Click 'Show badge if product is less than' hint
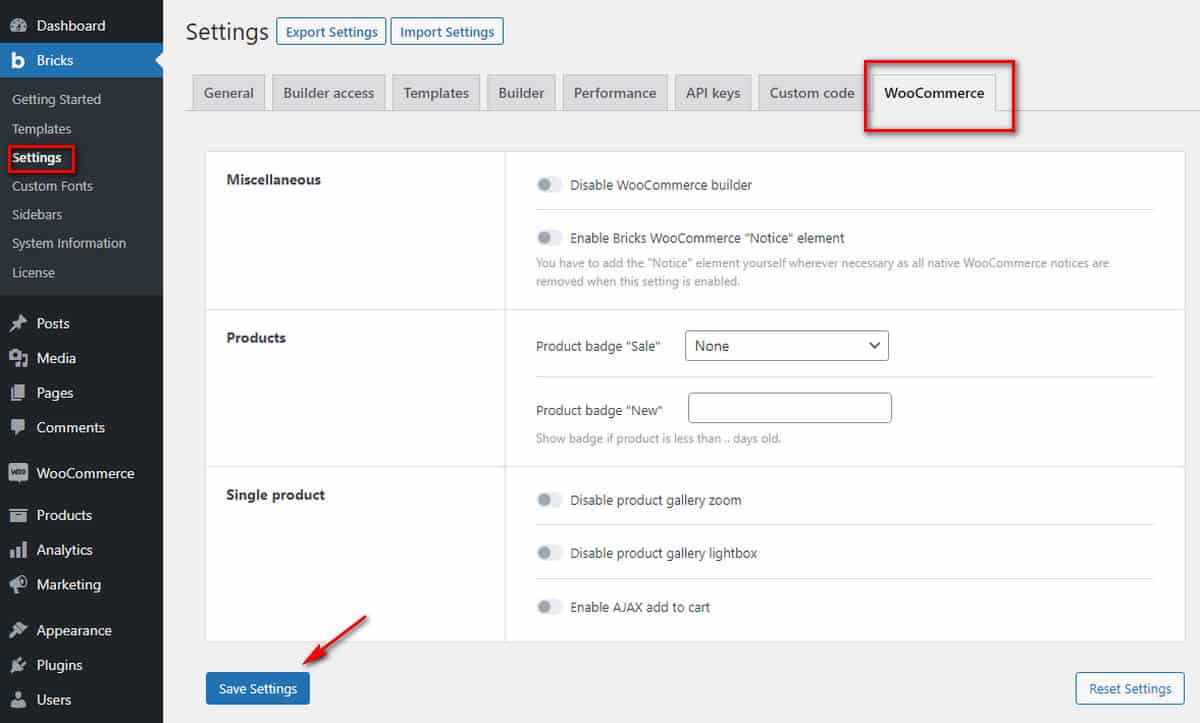 [x=658, y=439]
